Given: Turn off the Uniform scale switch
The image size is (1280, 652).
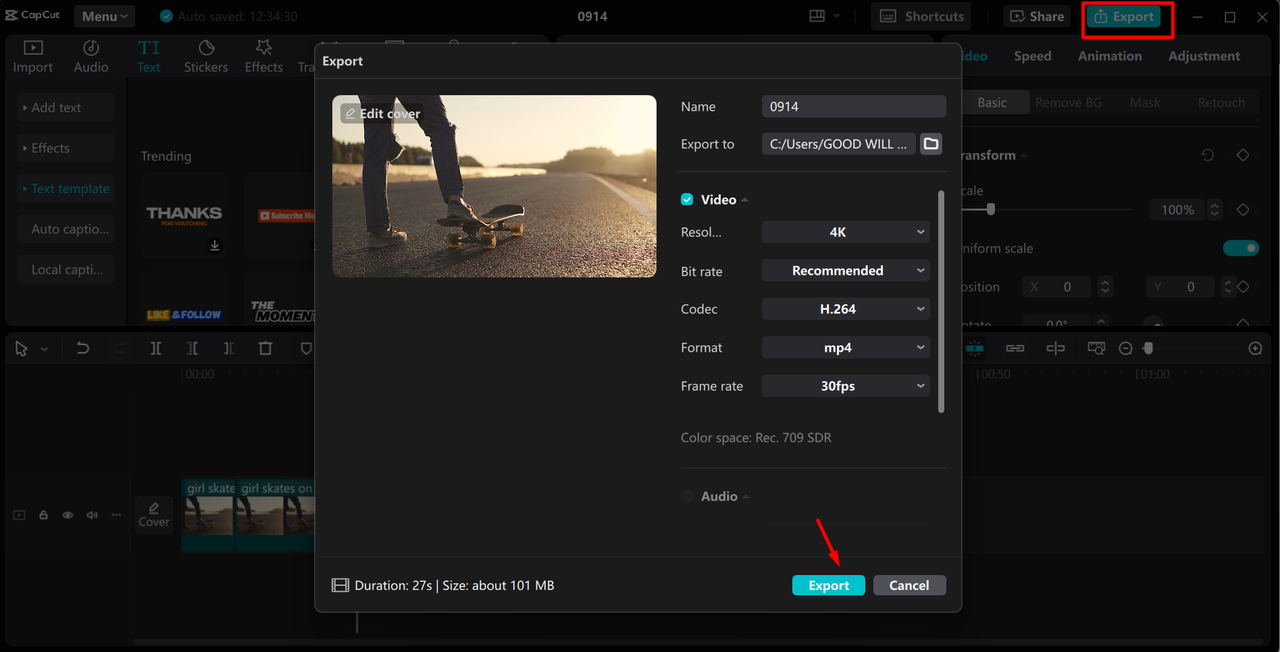Looking at the screenshot, I should (1241, 248).
